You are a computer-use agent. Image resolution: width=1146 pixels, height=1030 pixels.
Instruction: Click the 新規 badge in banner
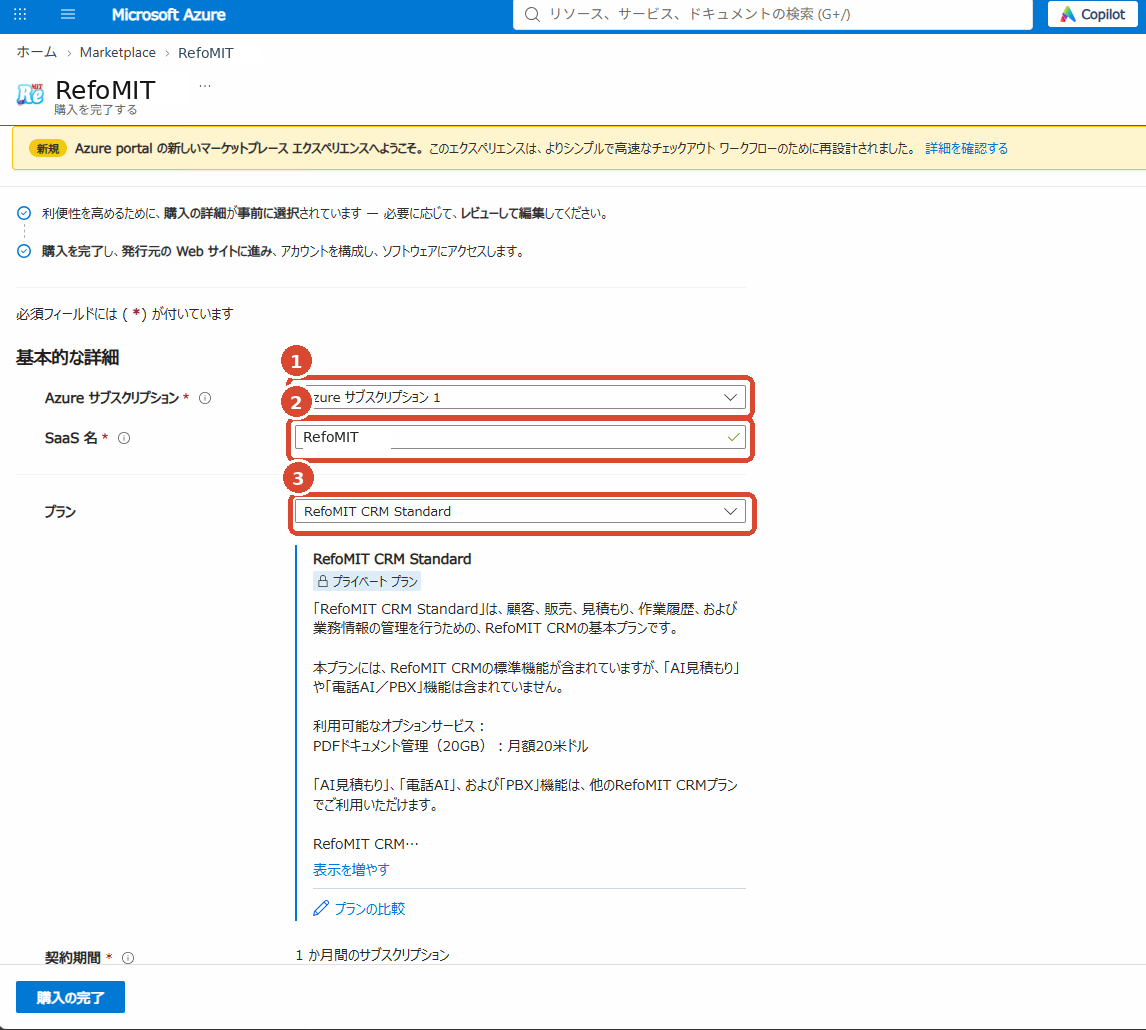pyautogui.click(x=48, y=148)
